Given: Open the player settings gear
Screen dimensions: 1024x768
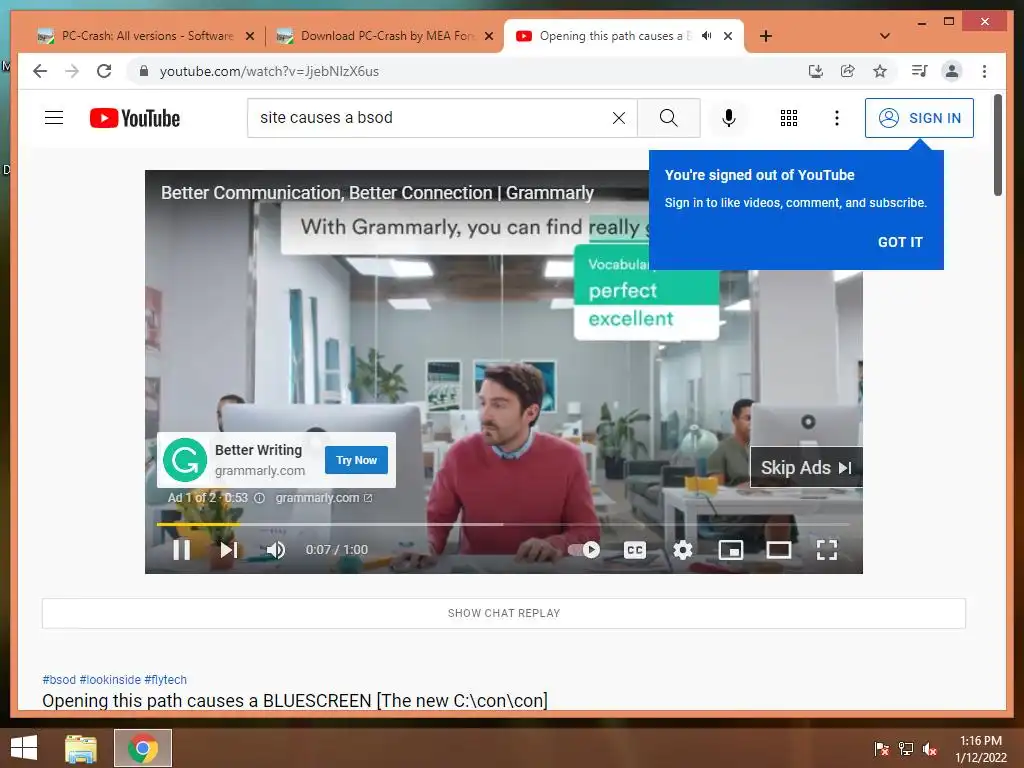Looking at the screenshot, I should pyautogui.click(x=683, y=550).
